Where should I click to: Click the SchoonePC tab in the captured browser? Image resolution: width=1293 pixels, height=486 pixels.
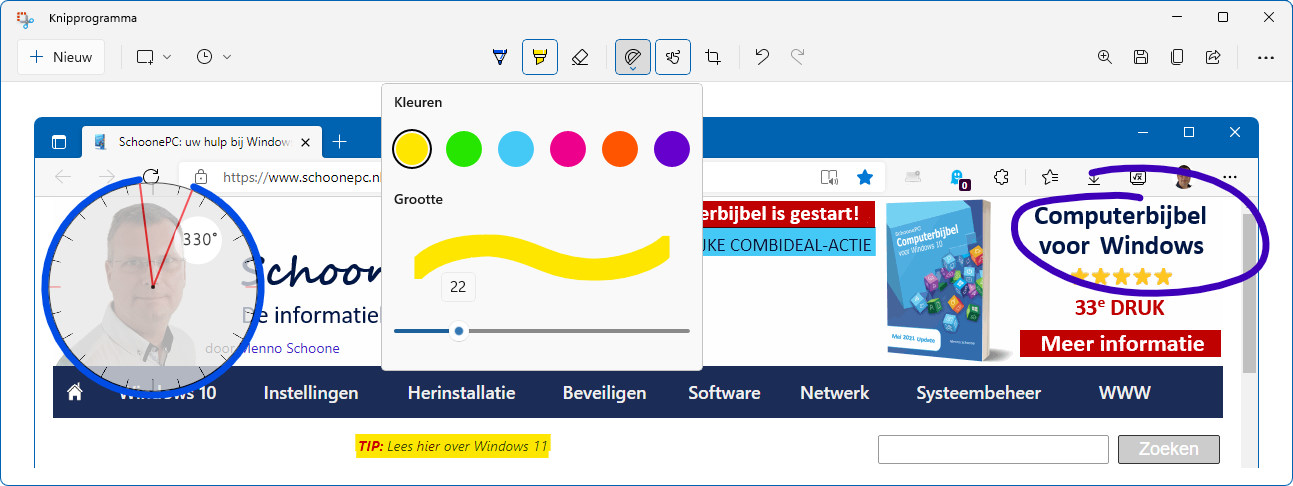pos(200,142)
